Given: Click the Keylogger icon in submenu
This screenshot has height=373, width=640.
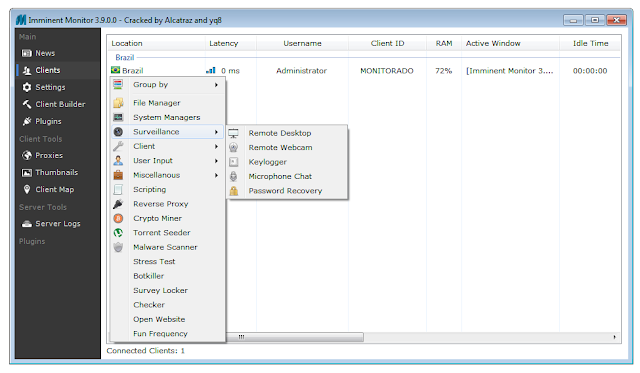Looking at the screenshot, I should pyautogui.click(x=233, y=162).
